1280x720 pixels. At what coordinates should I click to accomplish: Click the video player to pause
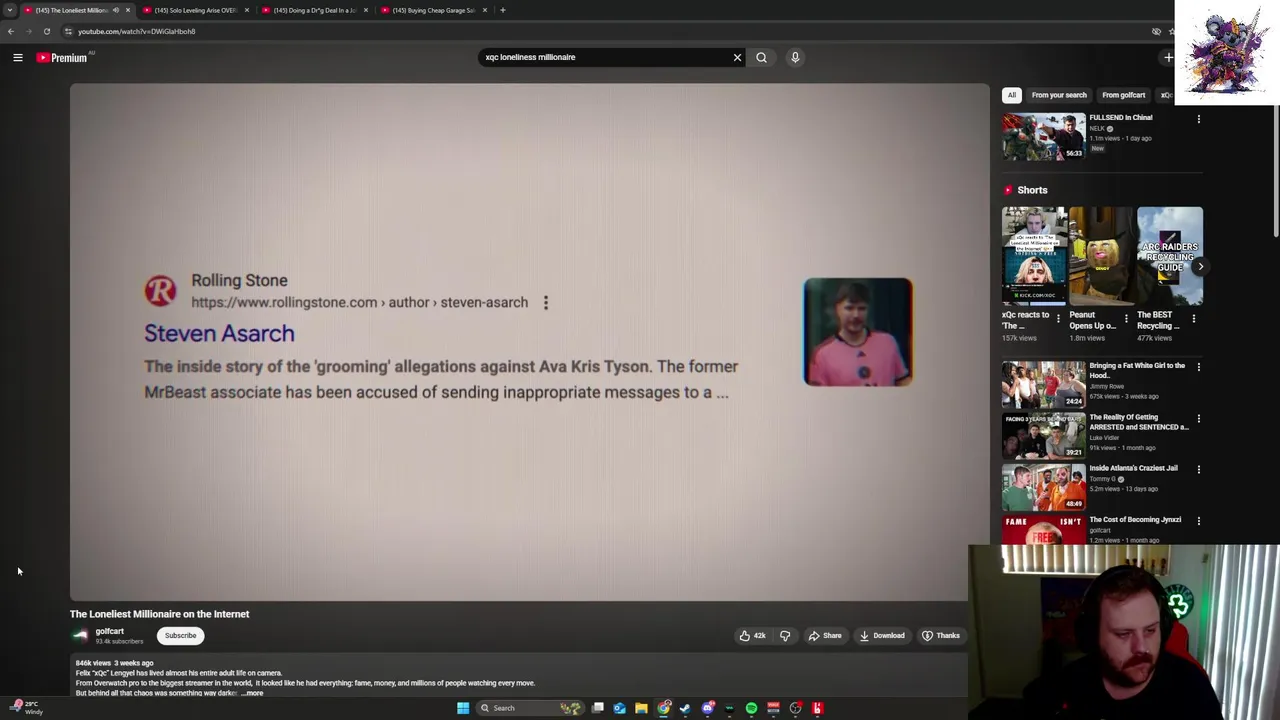pyautogui.click(x=530, y=342)
